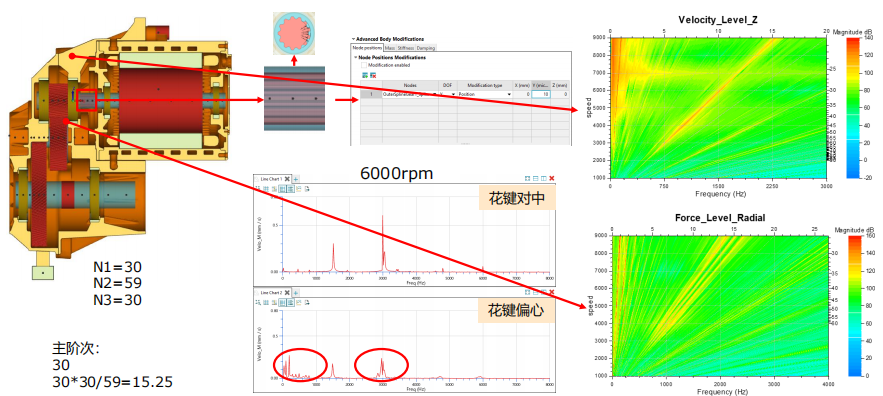Click the zoom icon in the Line Chart 2 toolbar

(x=258, y=302)
